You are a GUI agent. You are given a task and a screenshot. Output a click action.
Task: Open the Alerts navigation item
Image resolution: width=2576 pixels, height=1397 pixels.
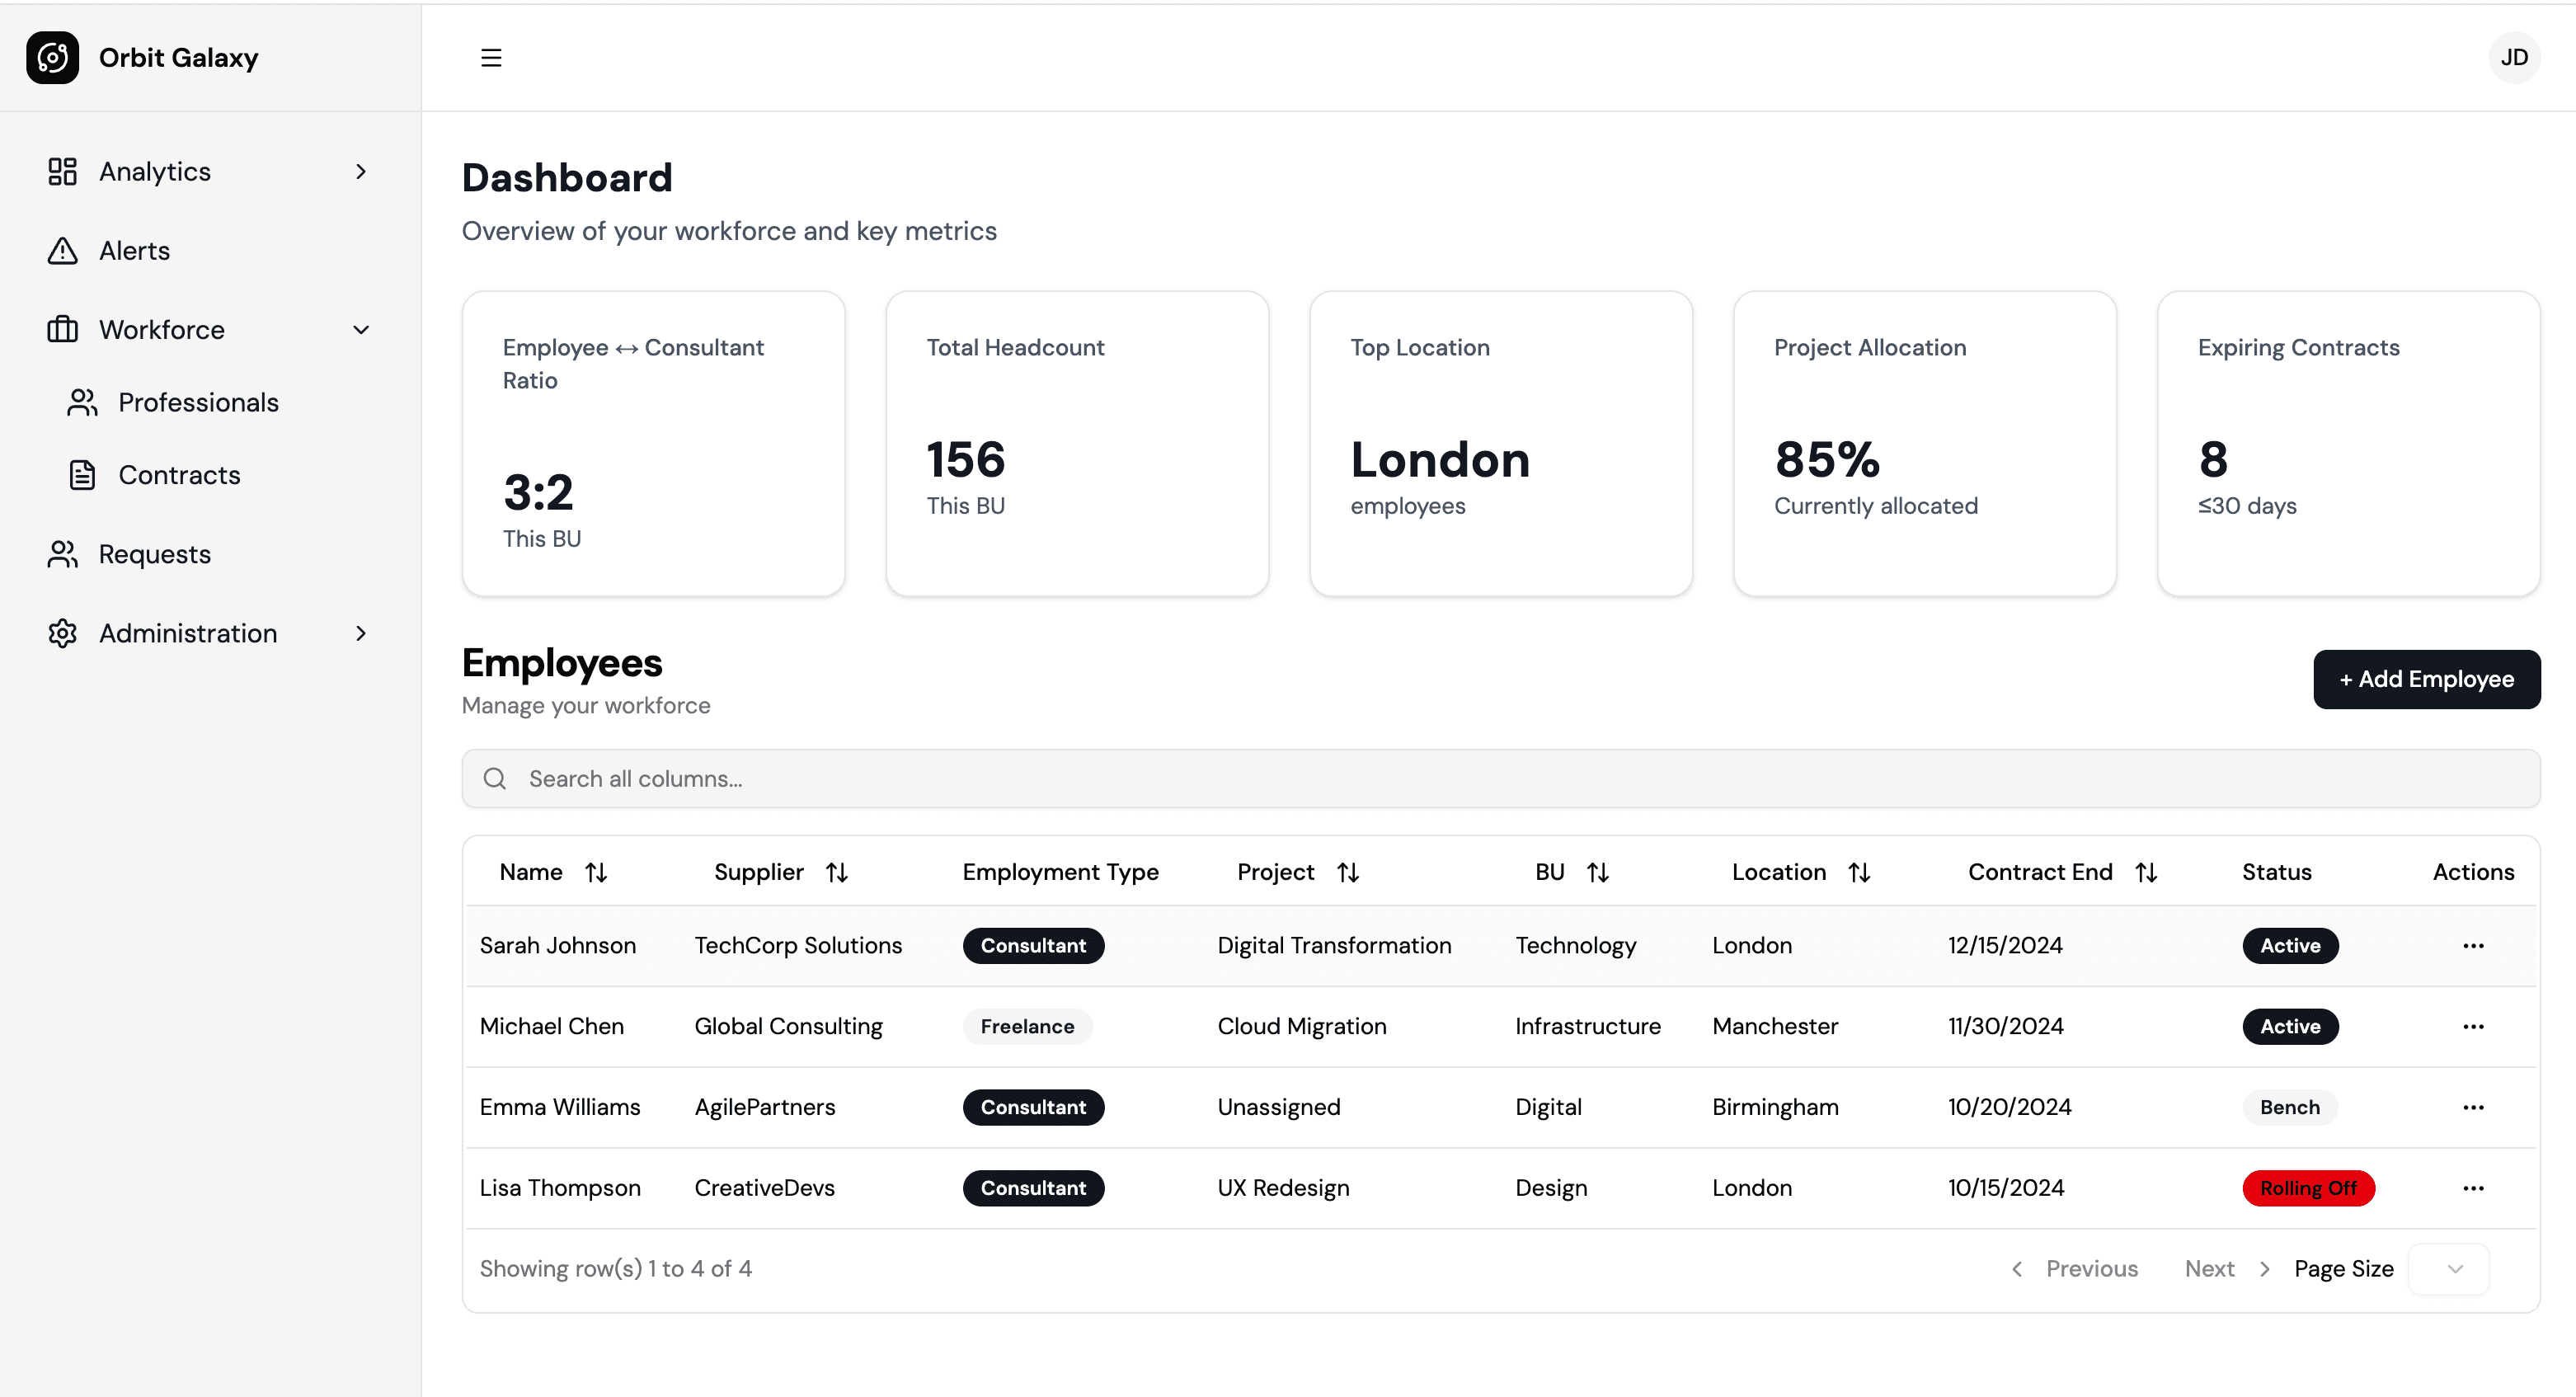[134, 250]
